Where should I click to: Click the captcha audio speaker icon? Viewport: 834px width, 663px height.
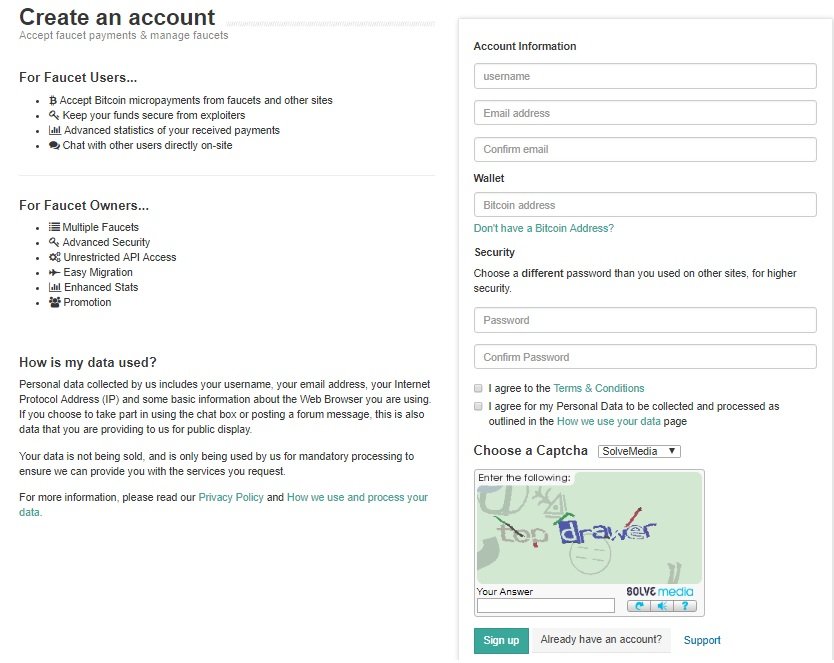point(662,606)
